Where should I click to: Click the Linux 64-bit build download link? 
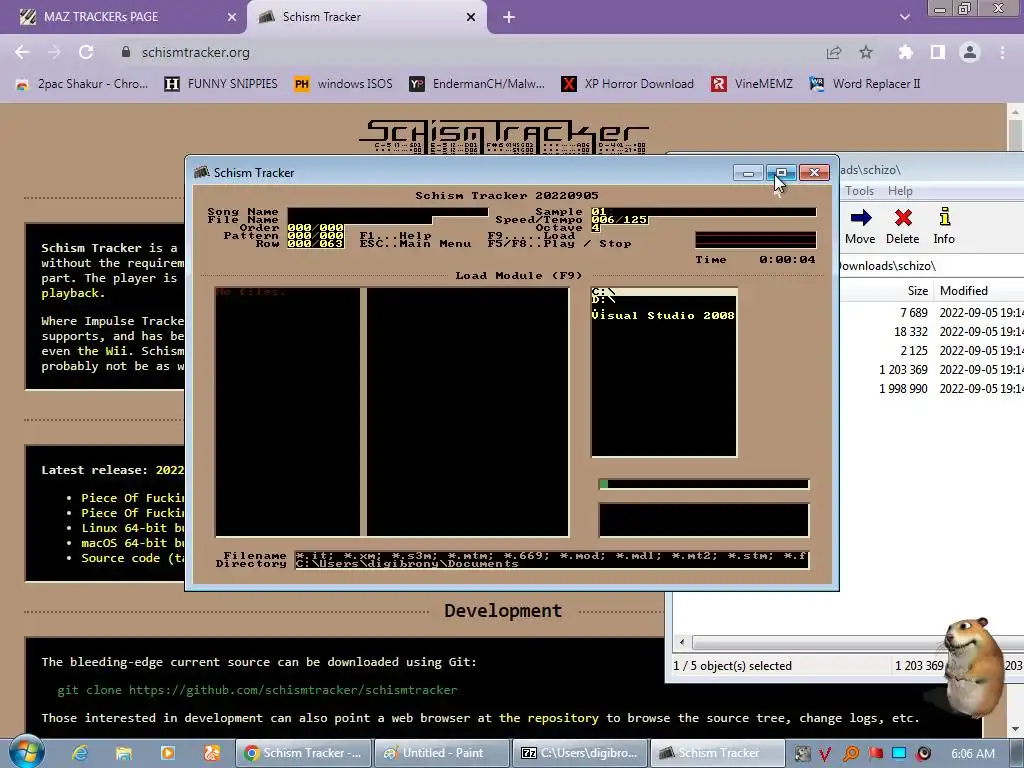coord(133,528)
